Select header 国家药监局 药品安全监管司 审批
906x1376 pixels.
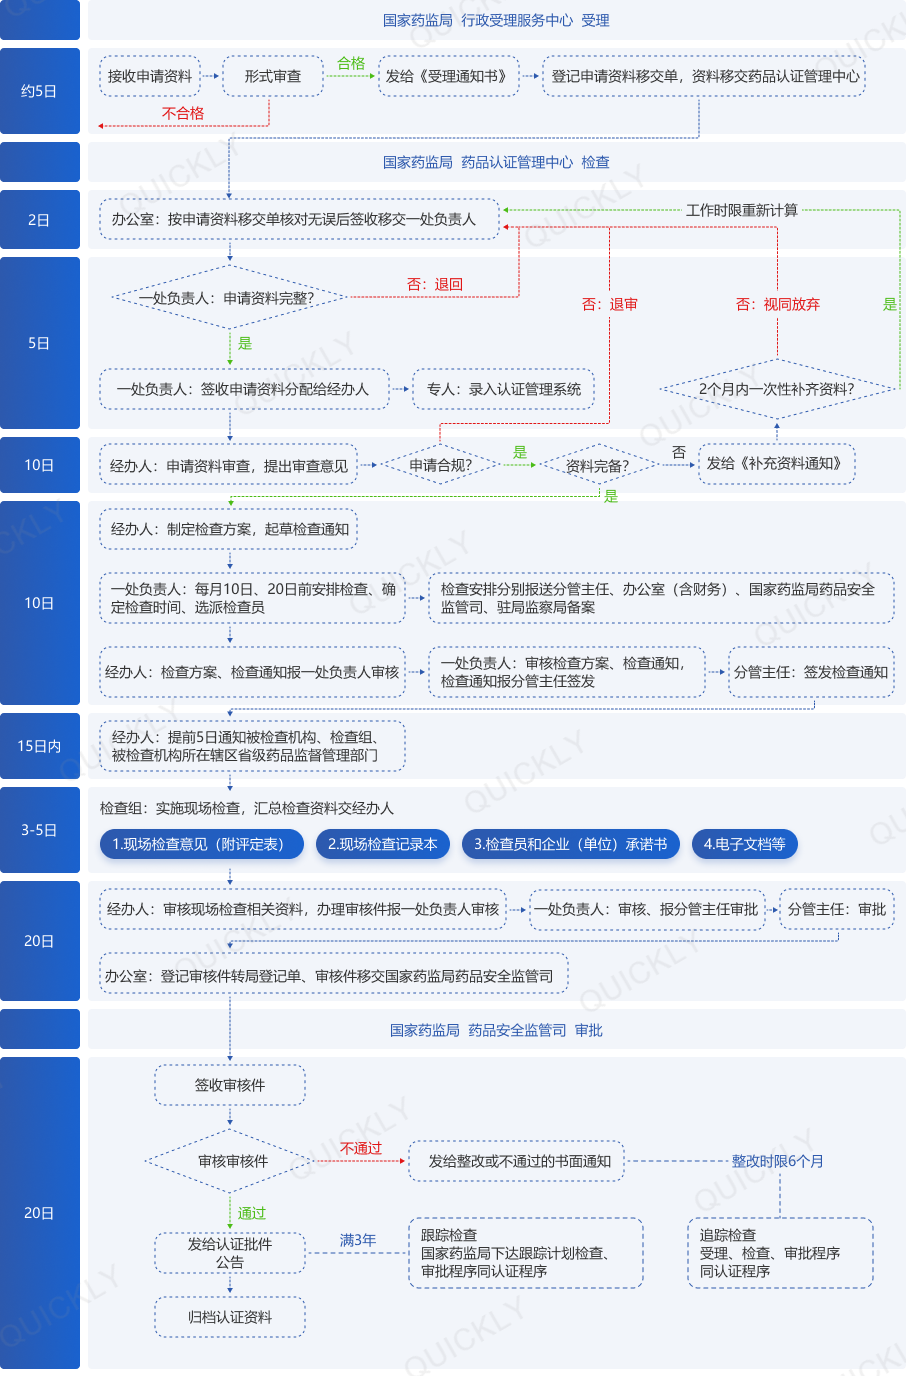pos(496,1030)
